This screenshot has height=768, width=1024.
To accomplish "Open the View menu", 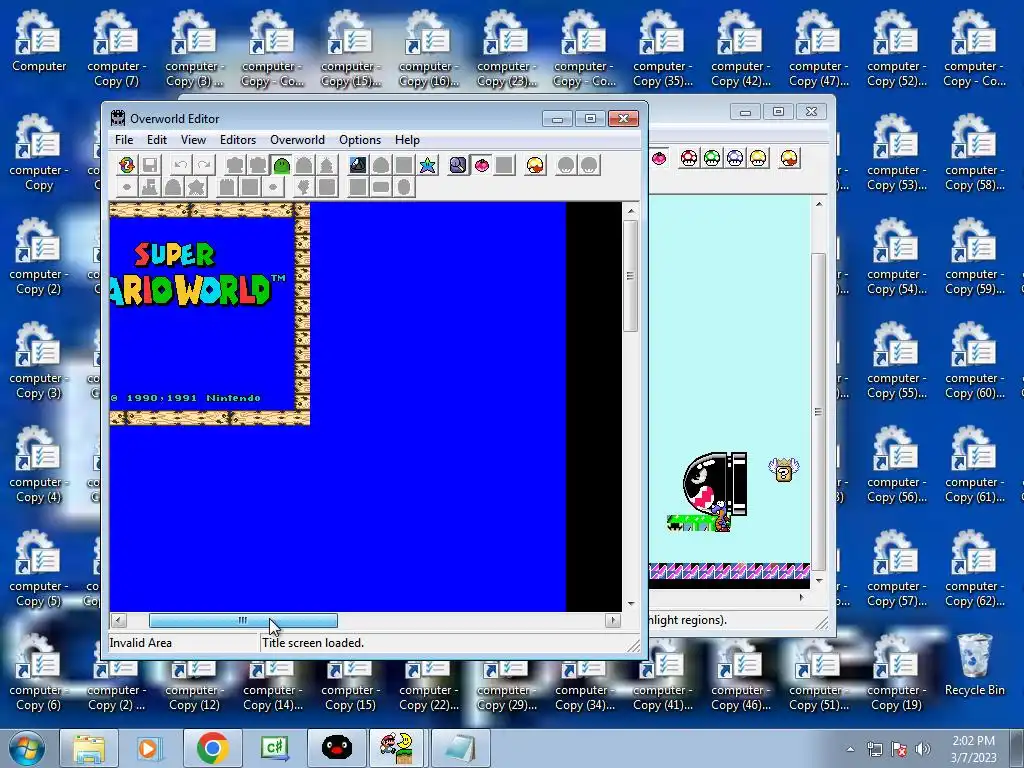I will [x=193, y=140].
